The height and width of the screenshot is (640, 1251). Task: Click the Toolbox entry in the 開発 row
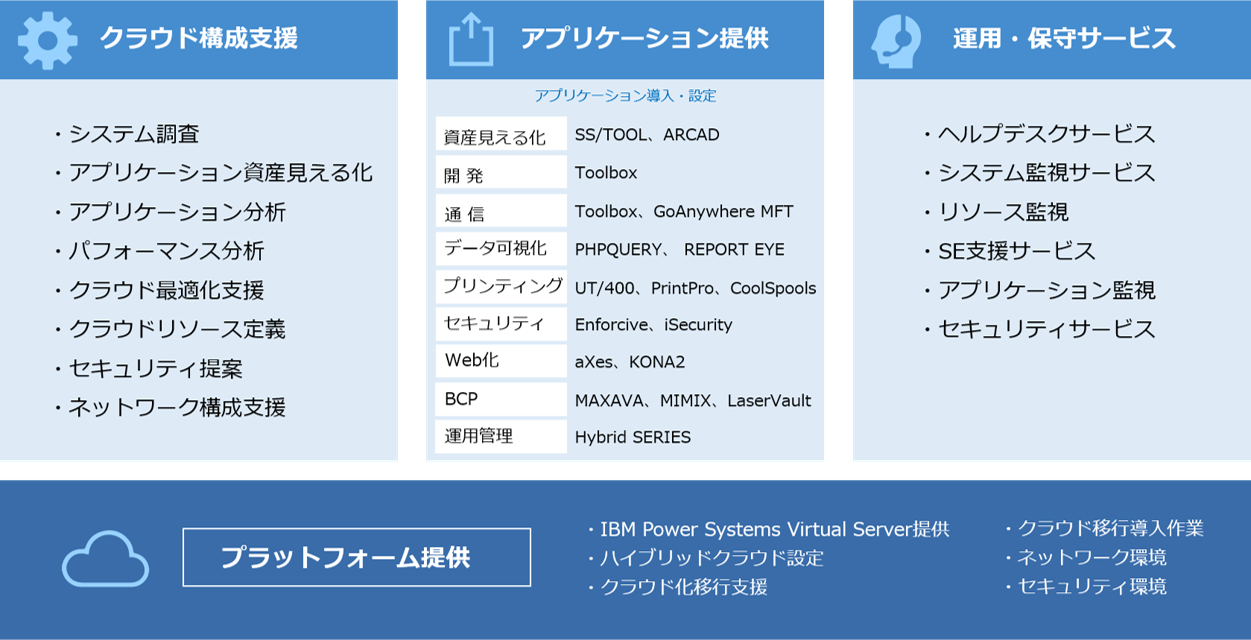click(x=606, y=172)
